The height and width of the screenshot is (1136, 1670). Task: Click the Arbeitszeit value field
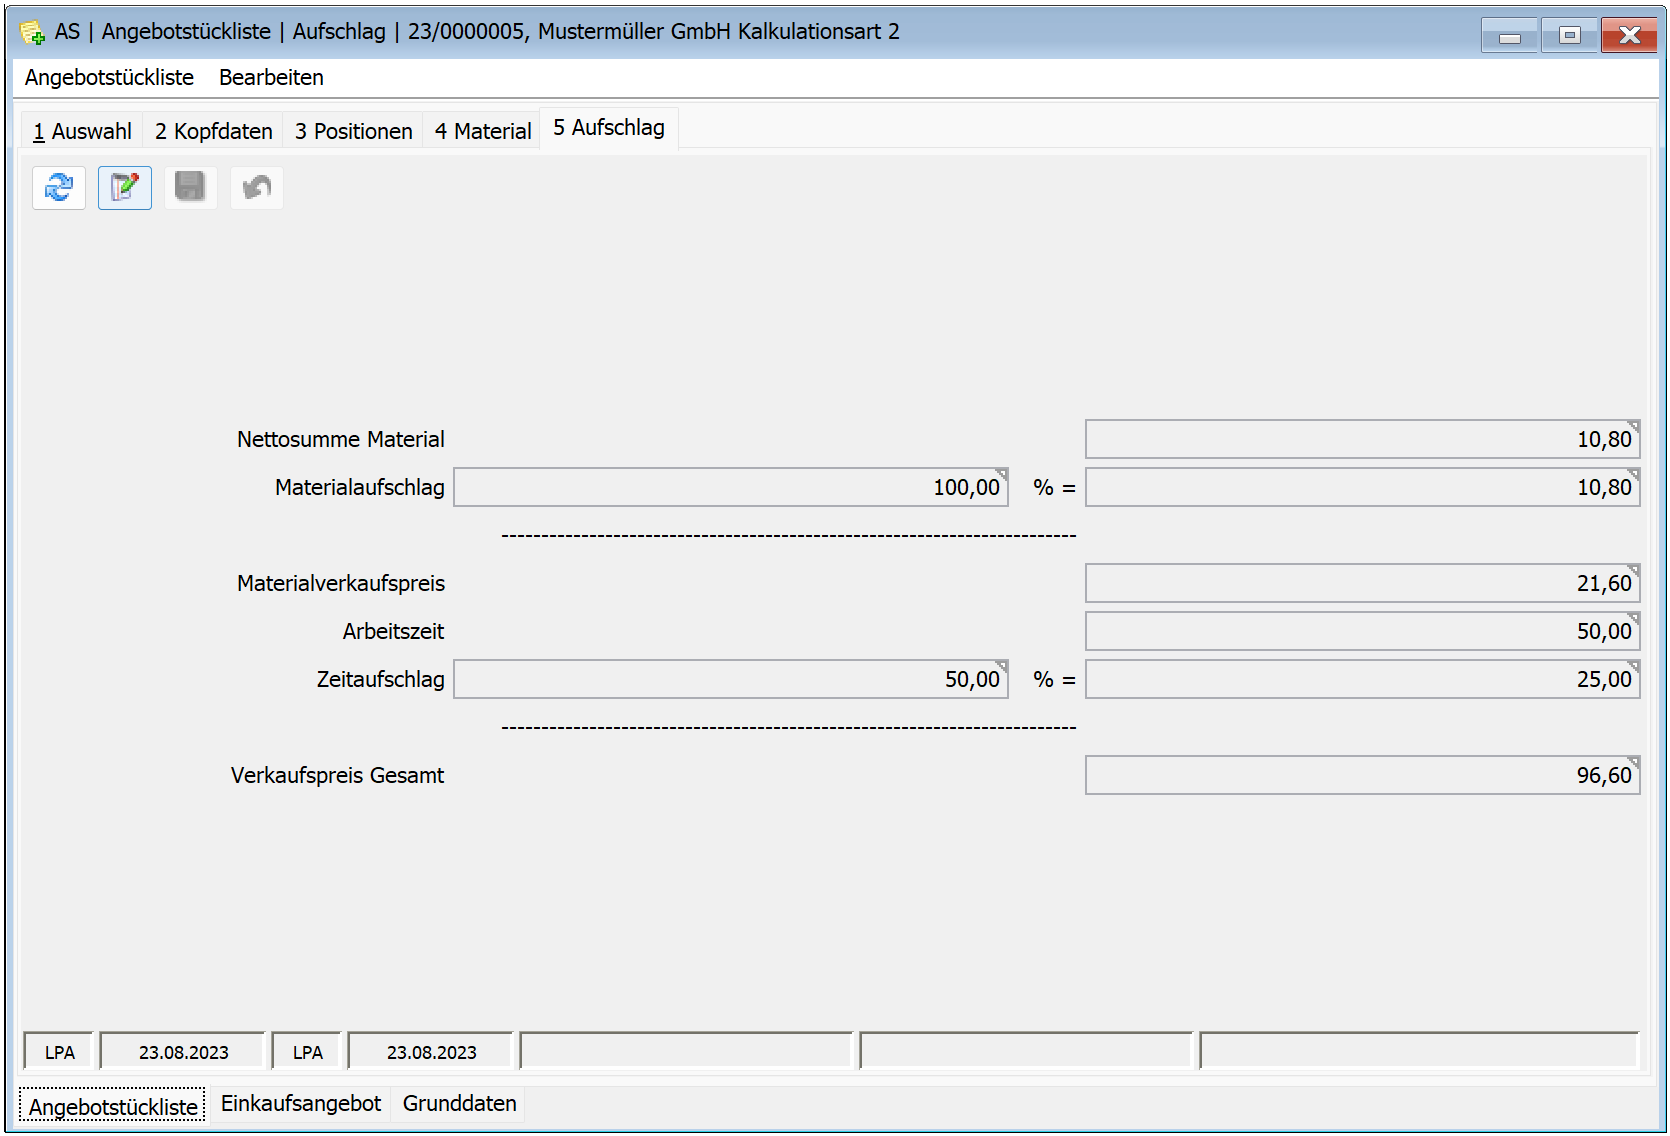coord(1361,632)
